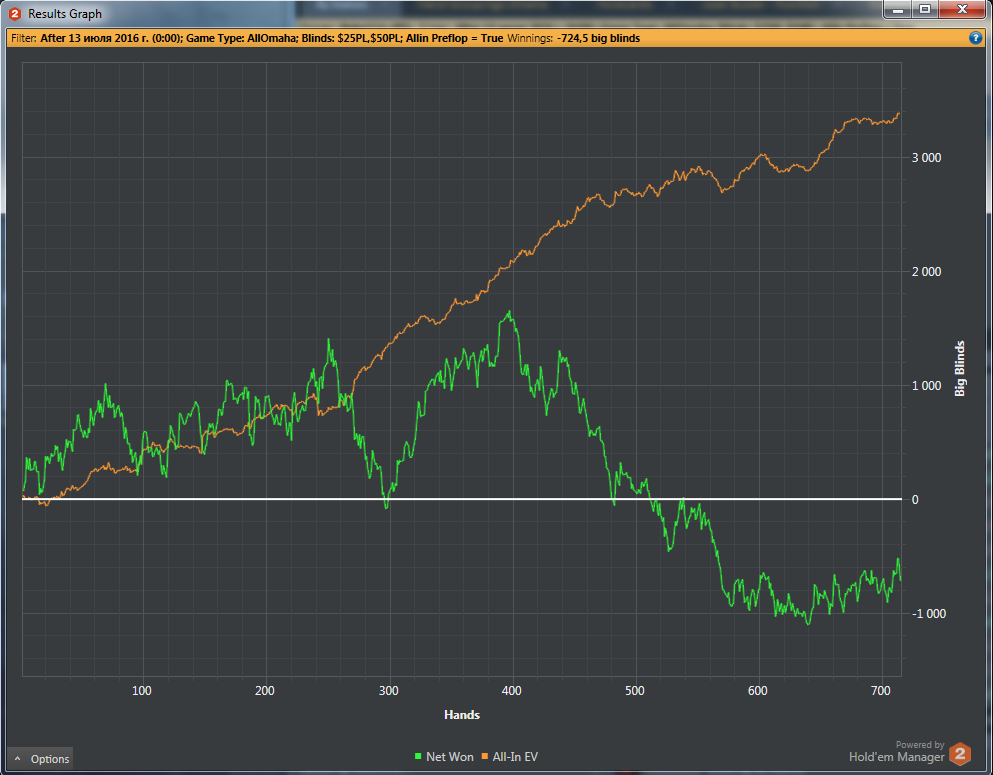Screen dimensions: 993x775
Task: Toggle the Net Won legend label
Action: click(x=449, y=757)
